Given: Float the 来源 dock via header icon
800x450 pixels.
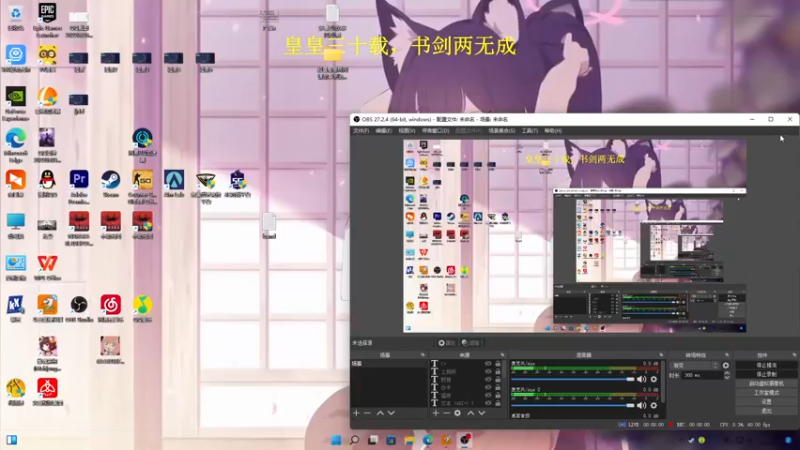Looking at the screenshot, I should (x=503, y=355).
